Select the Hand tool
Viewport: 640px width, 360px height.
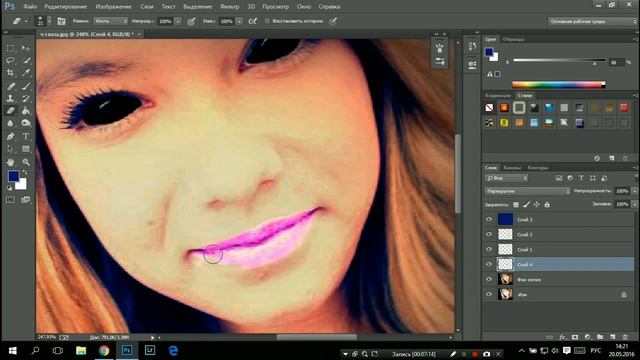pos(11,162)
